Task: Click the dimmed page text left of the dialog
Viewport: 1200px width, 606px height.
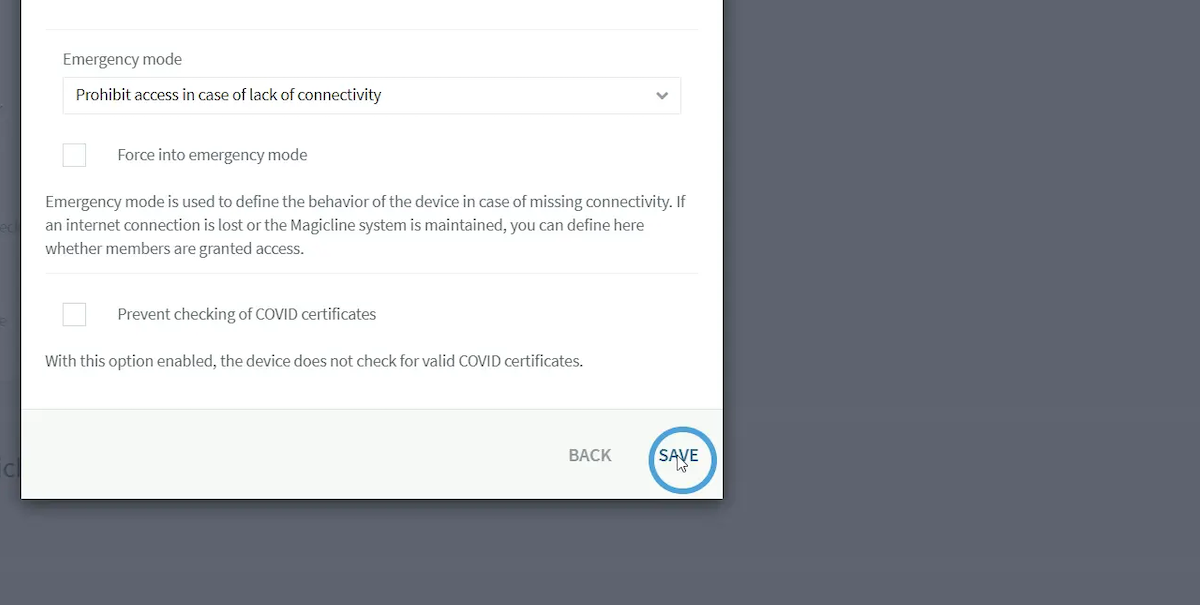Action: pos(8,468)
